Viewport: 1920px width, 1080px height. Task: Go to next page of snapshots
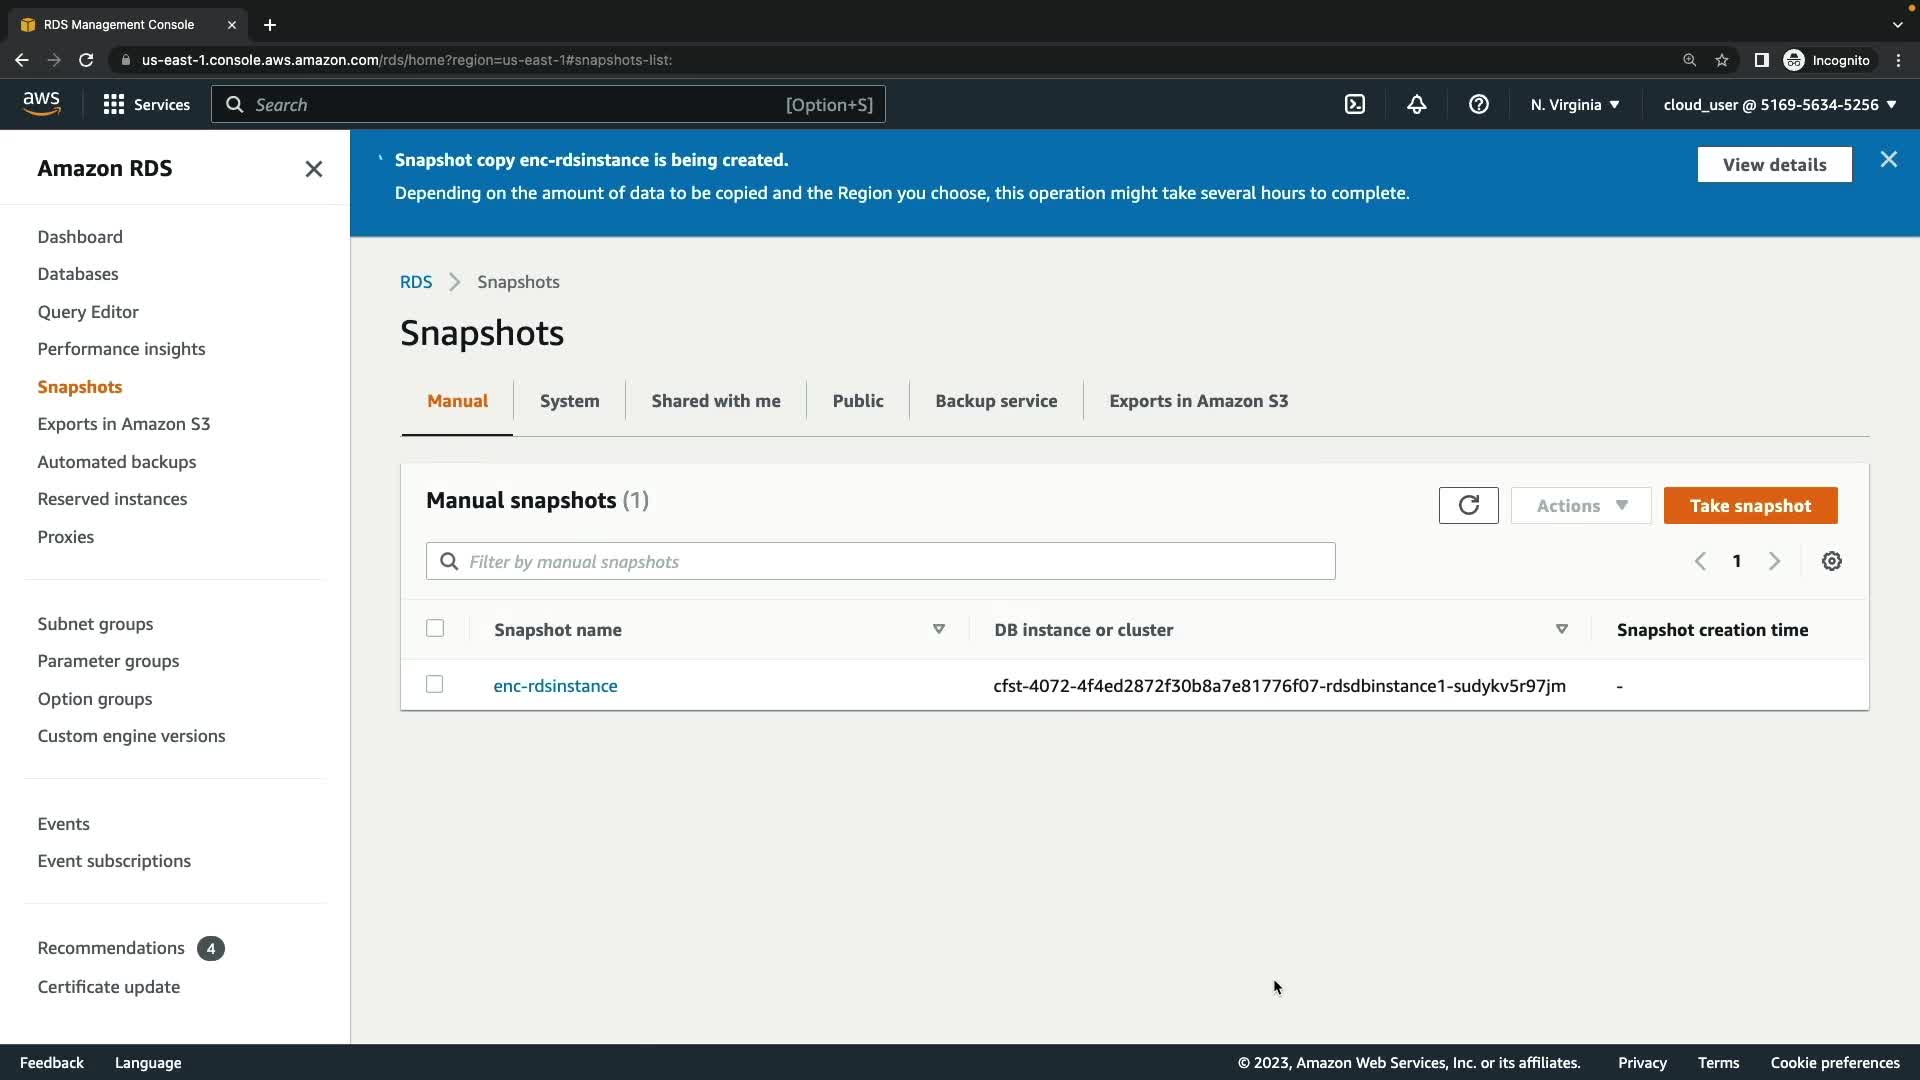(1774, 561)
